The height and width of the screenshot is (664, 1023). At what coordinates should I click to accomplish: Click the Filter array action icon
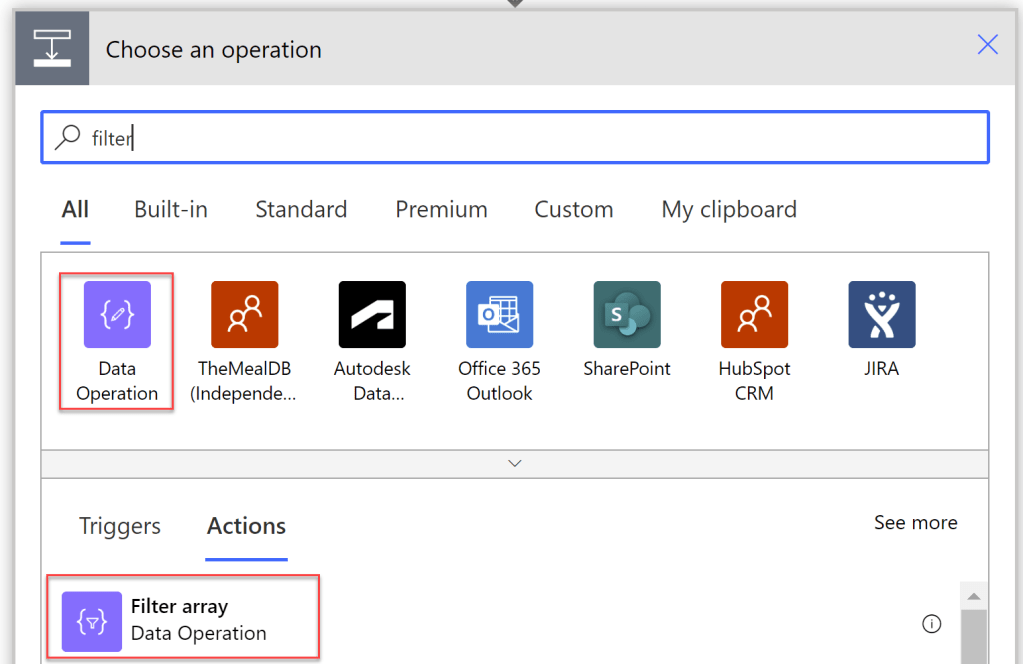click(x=92, y=622)
